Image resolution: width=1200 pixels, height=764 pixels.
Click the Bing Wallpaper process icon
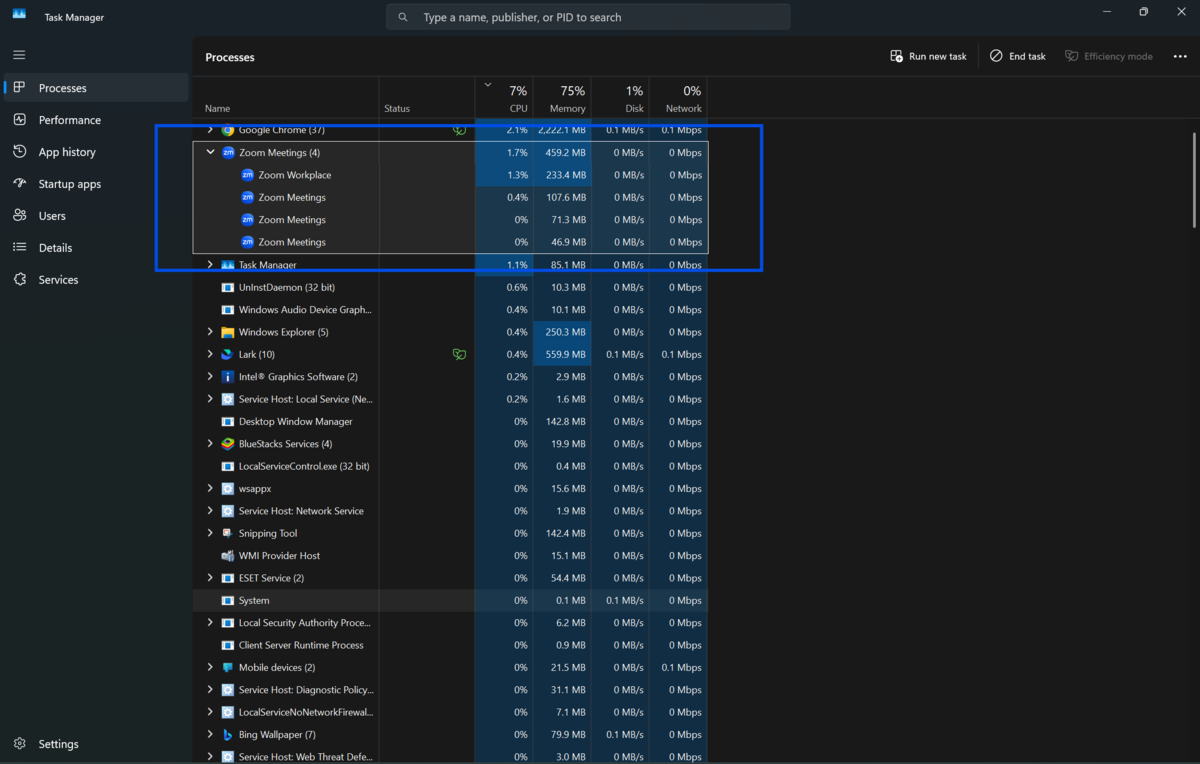[x=227, y=735]
